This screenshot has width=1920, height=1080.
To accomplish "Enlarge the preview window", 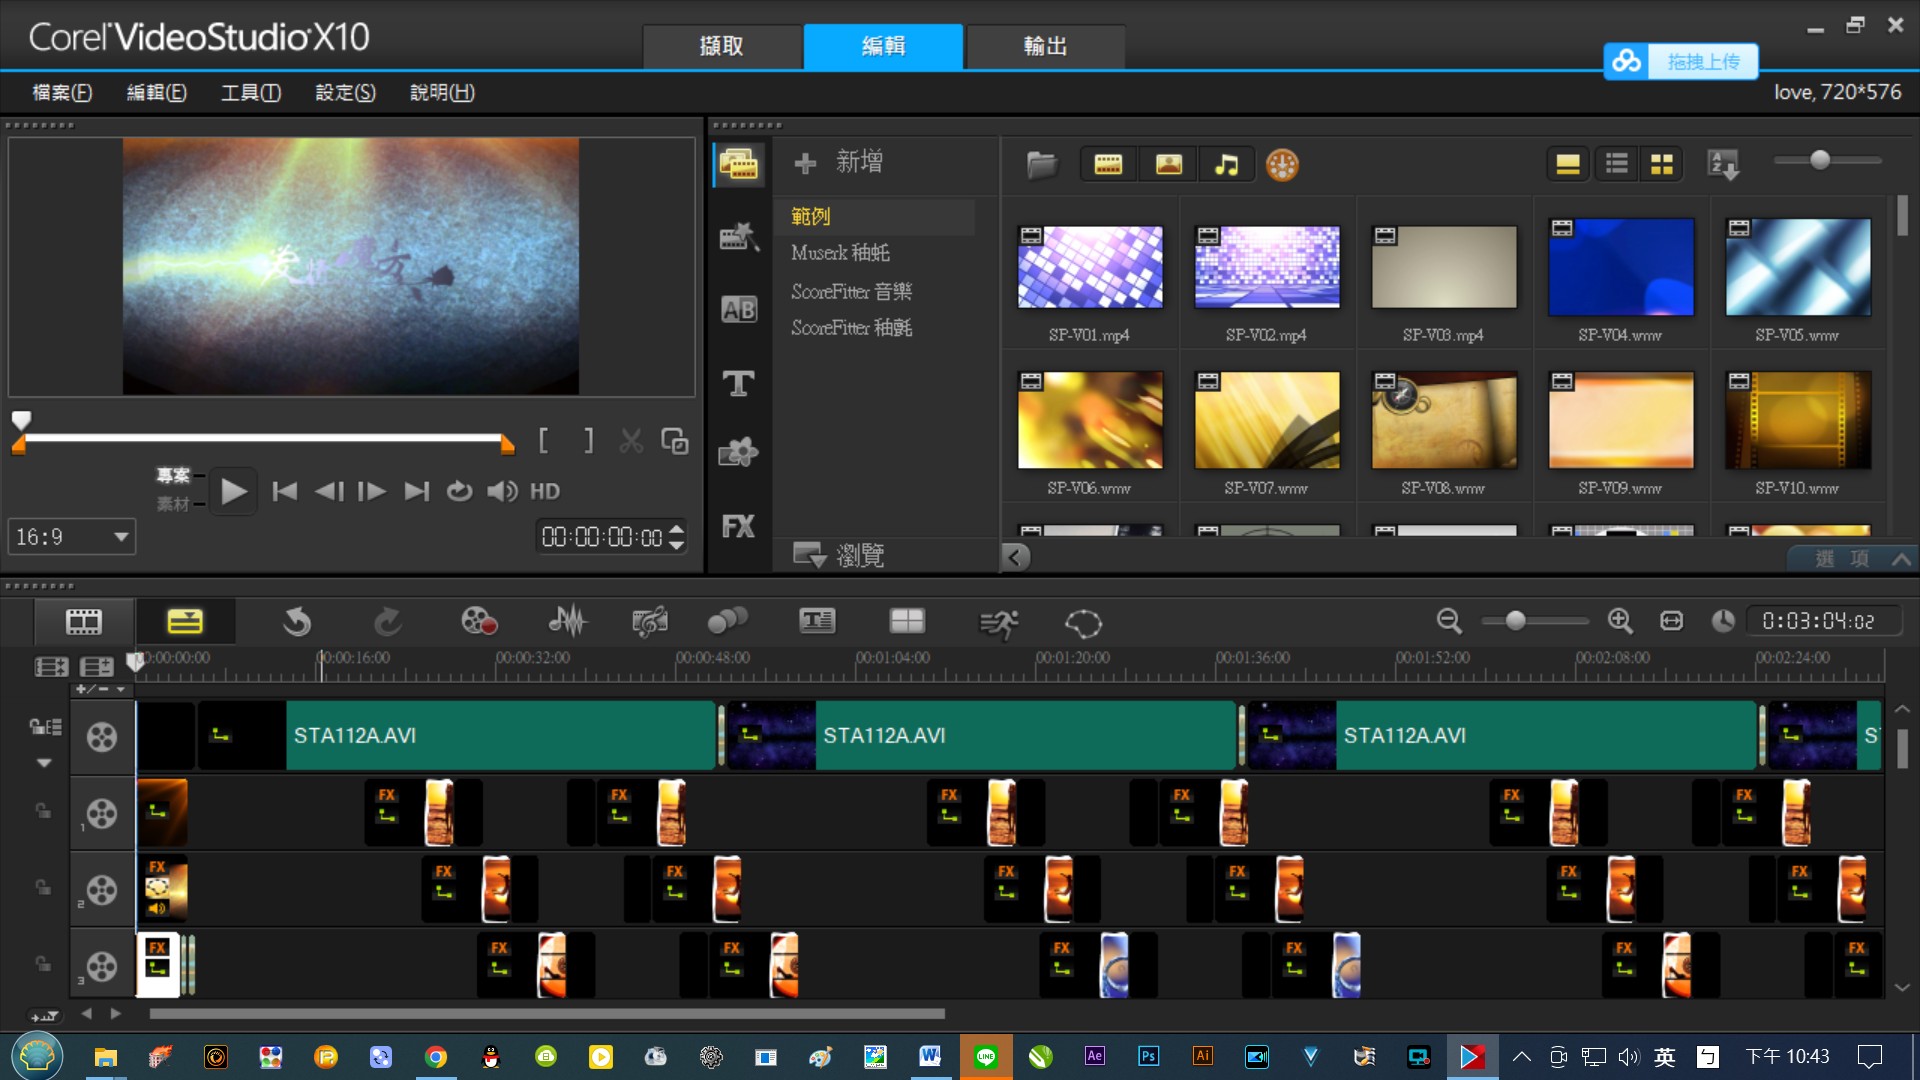I will 675,441.
